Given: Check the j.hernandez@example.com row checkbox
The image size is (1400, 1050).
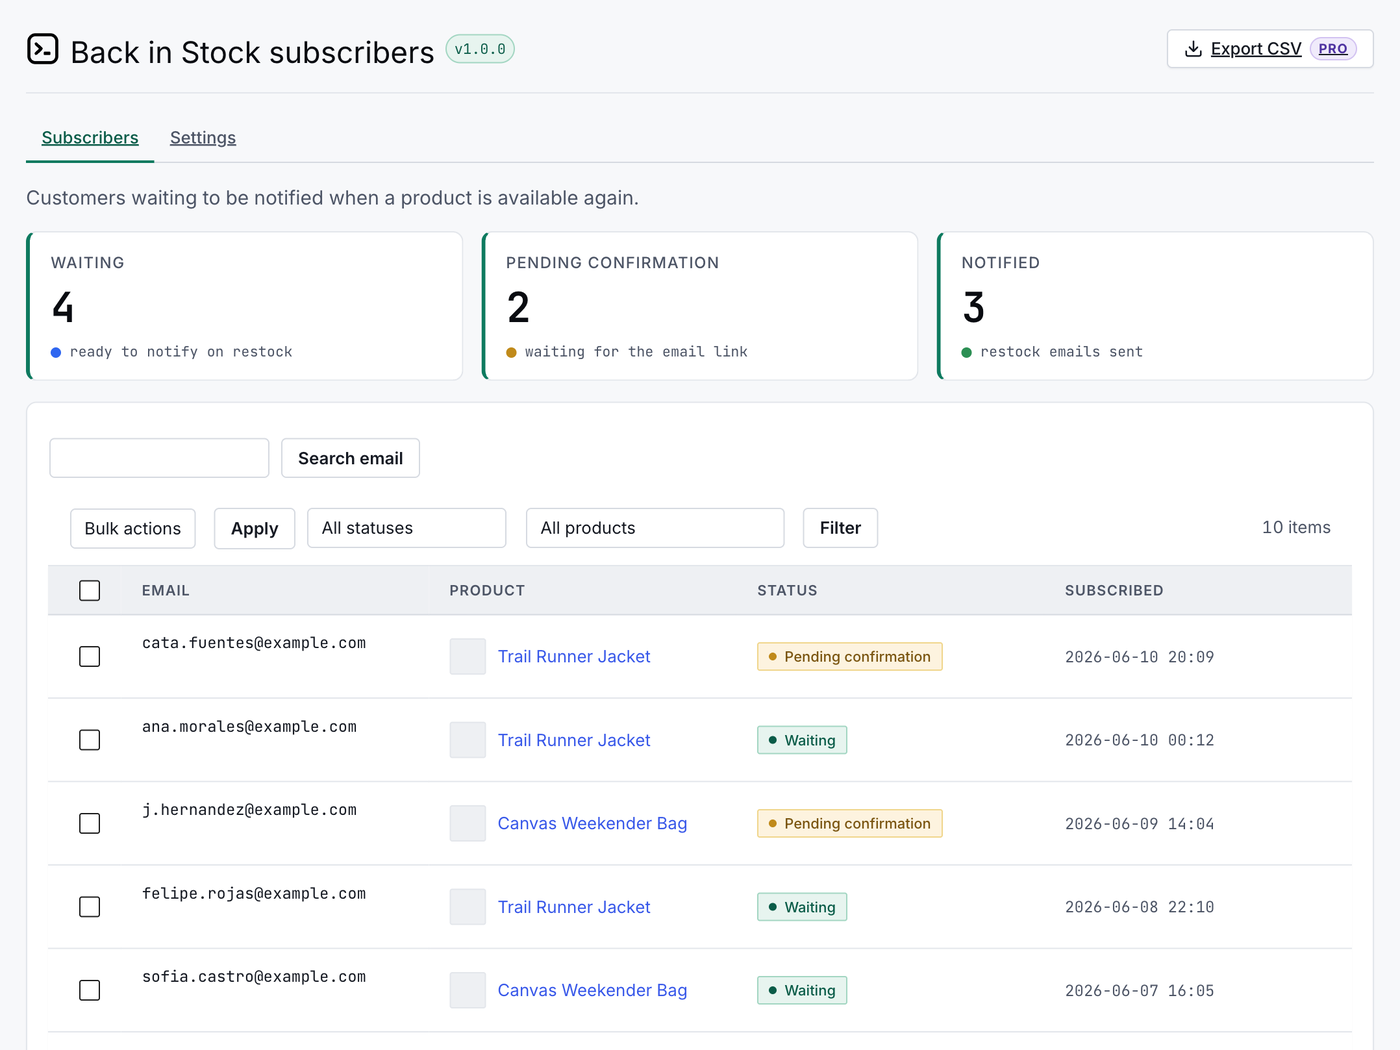Looking at the screenshot, I should (90, 824).
